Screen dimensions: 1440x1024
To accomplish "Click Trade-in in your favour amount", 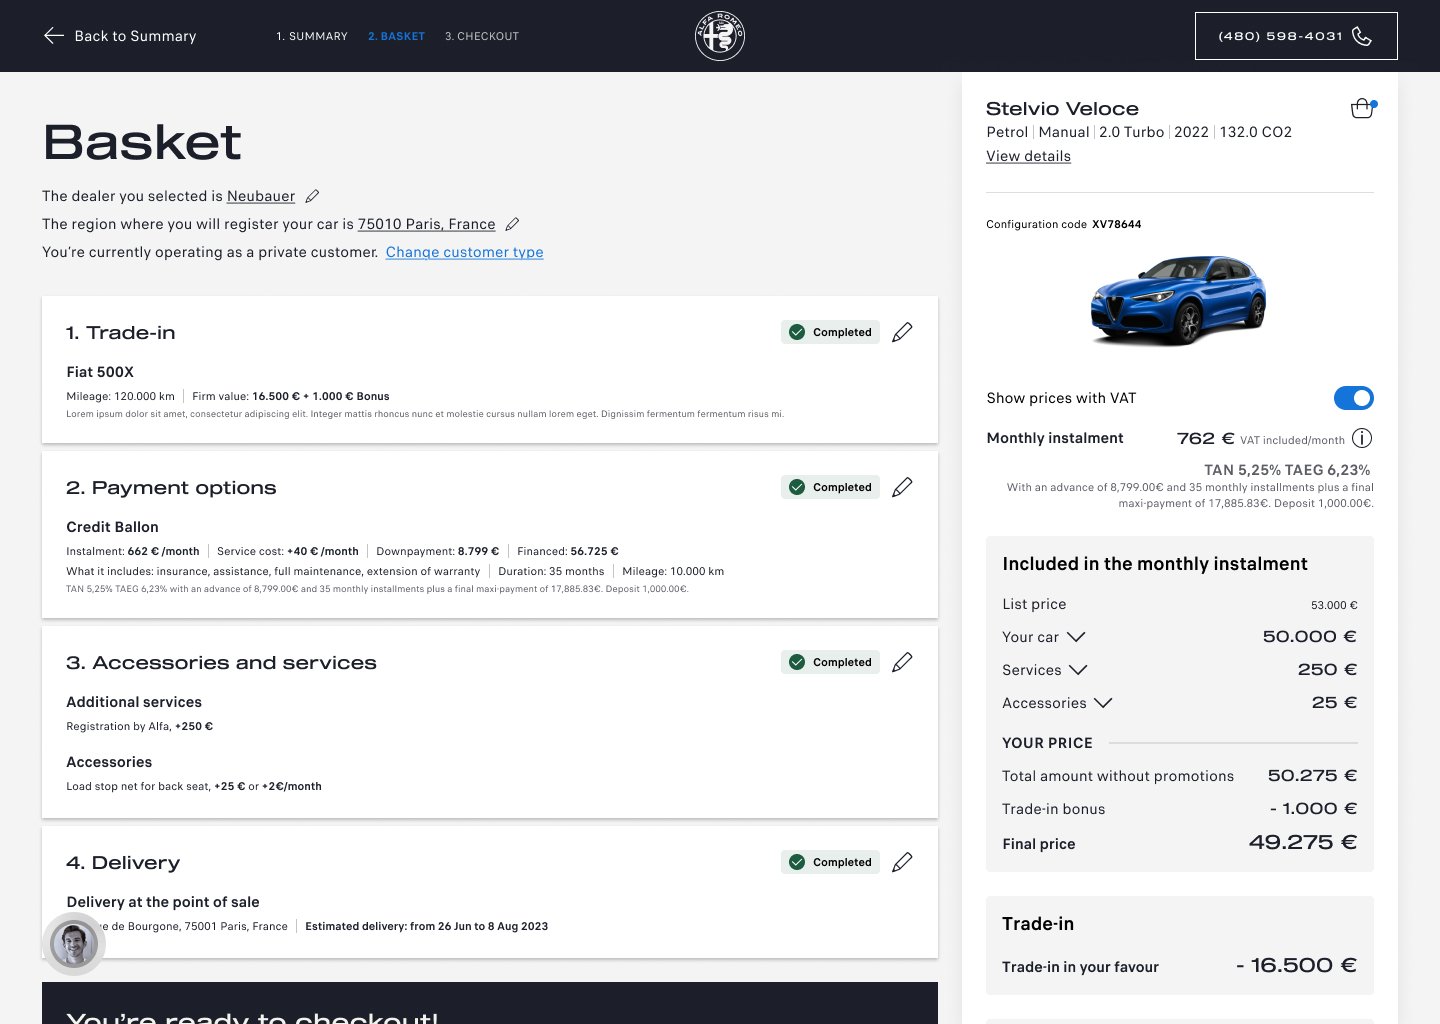I will [x=1296, y=965].
